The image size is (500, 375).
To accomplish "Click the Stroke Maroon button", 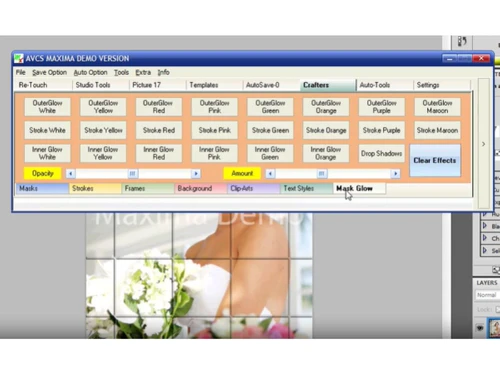I will 437,130.
